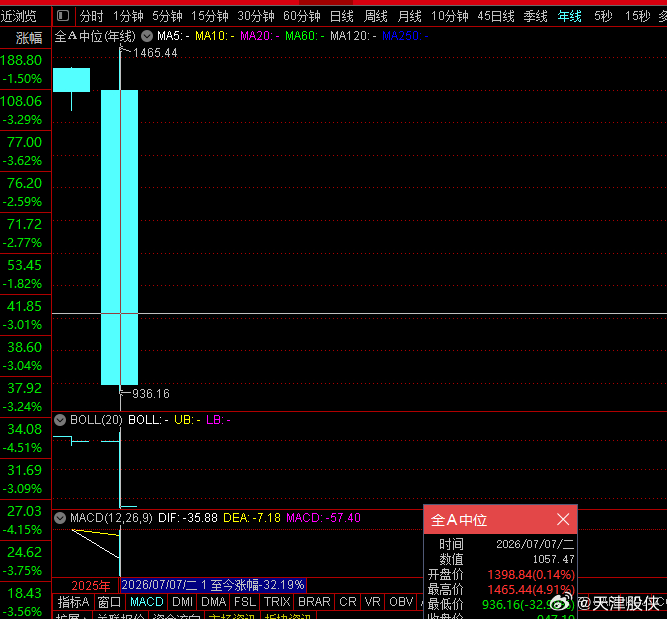
Task: Click the panel layout icon beside 分时
Action: pyautogui.click(x=63, y=16)
